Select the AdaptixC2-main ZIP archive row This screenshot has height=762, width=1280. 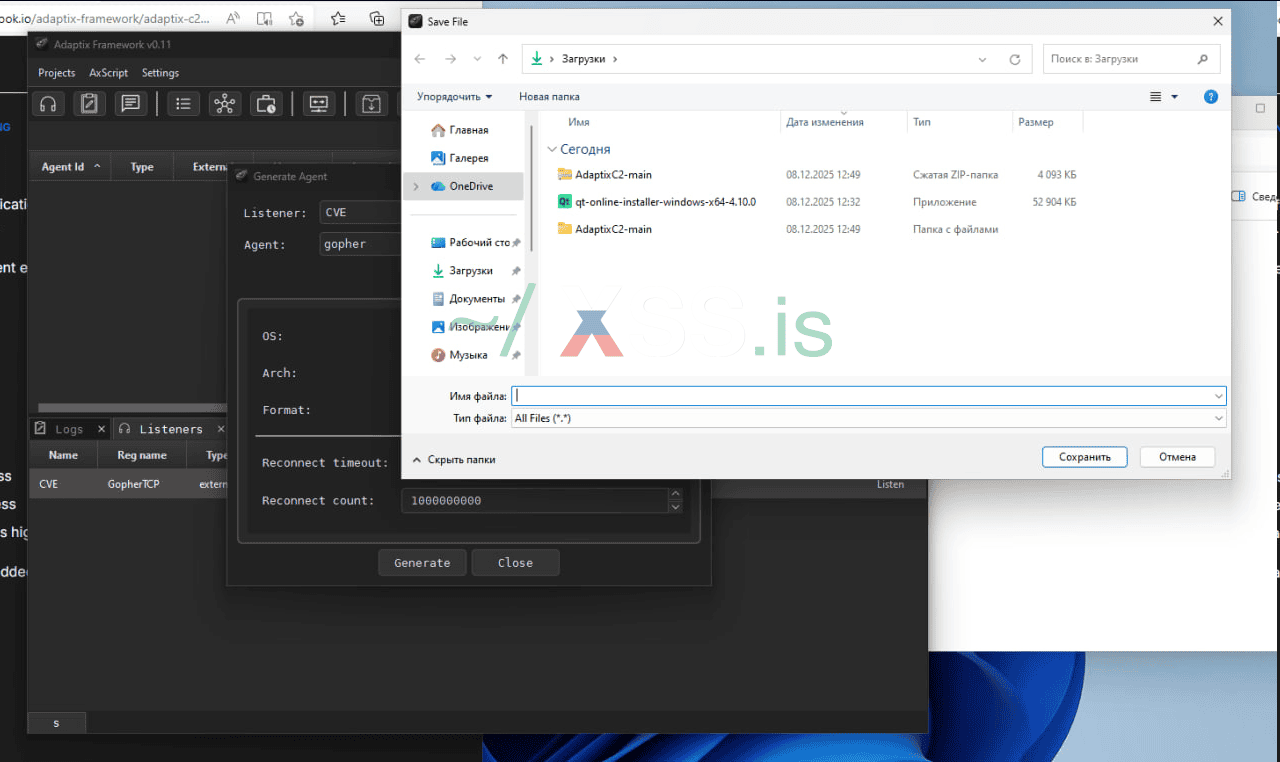click(x=817, y=175)
